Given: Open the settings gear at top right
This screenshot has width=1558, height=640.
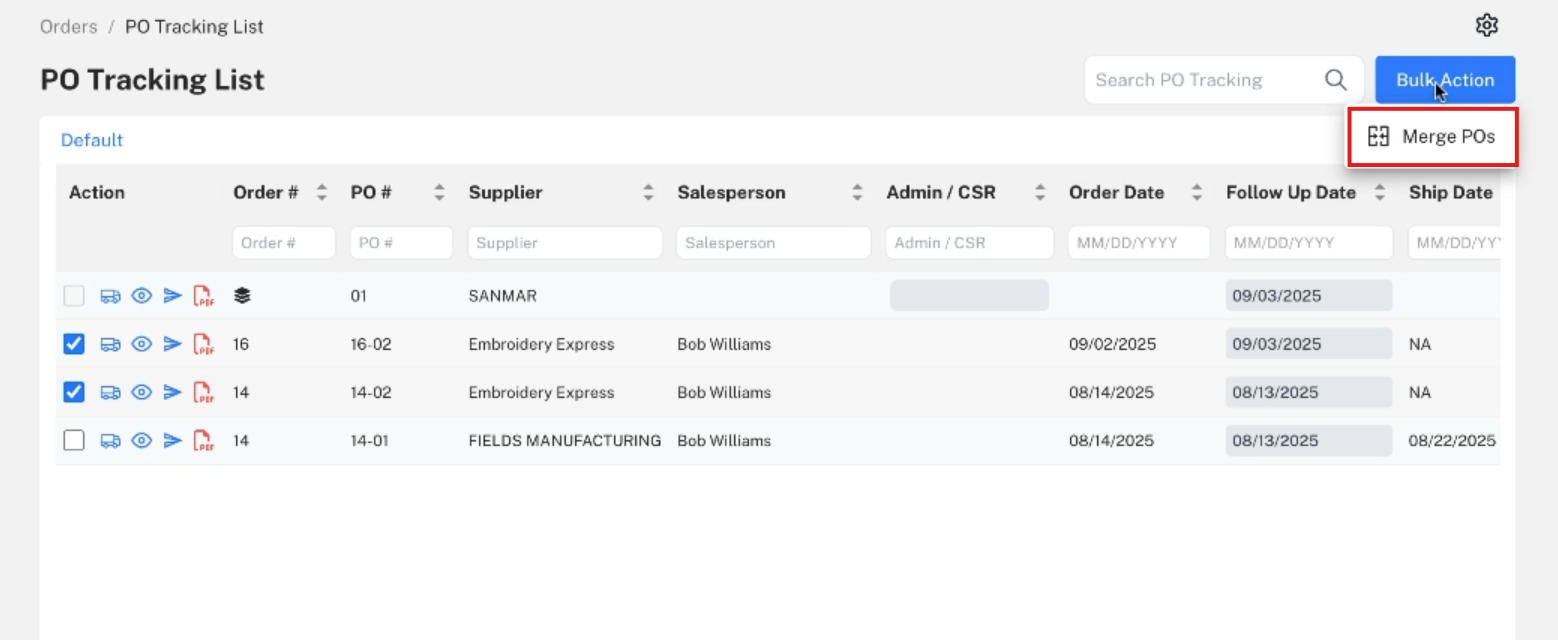Looking at the screenshot, I should pos(1487,24).
